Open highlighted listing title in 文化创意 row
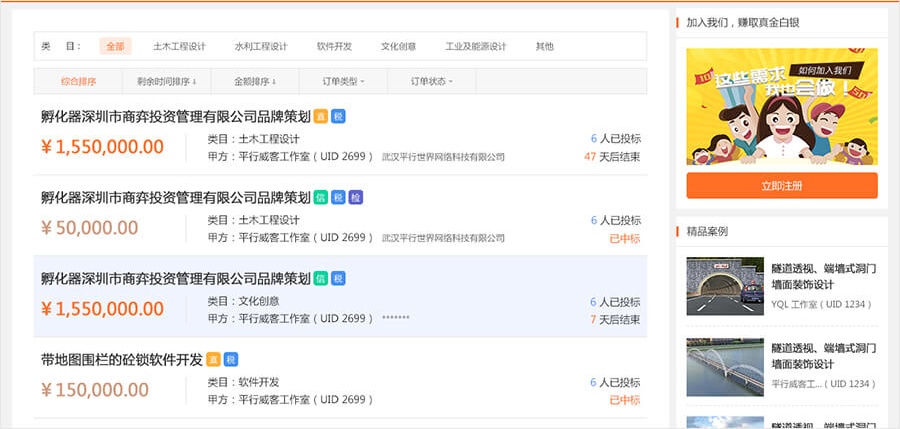900x429 pixels. (176, 279)
